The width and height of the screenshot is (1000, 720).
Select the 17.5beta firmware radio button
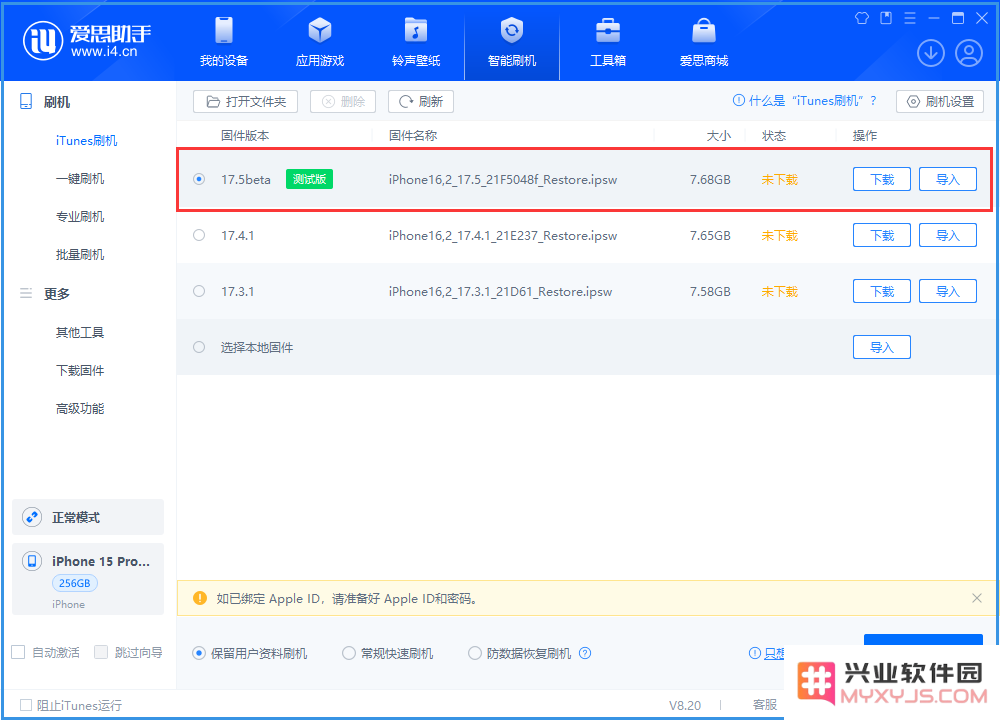click(199, 179)
